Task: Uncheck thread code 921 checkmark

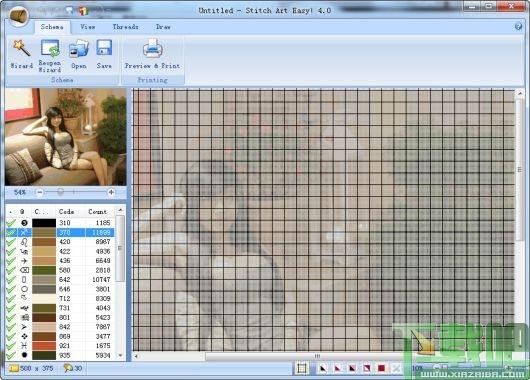Action: click(11, 346)
